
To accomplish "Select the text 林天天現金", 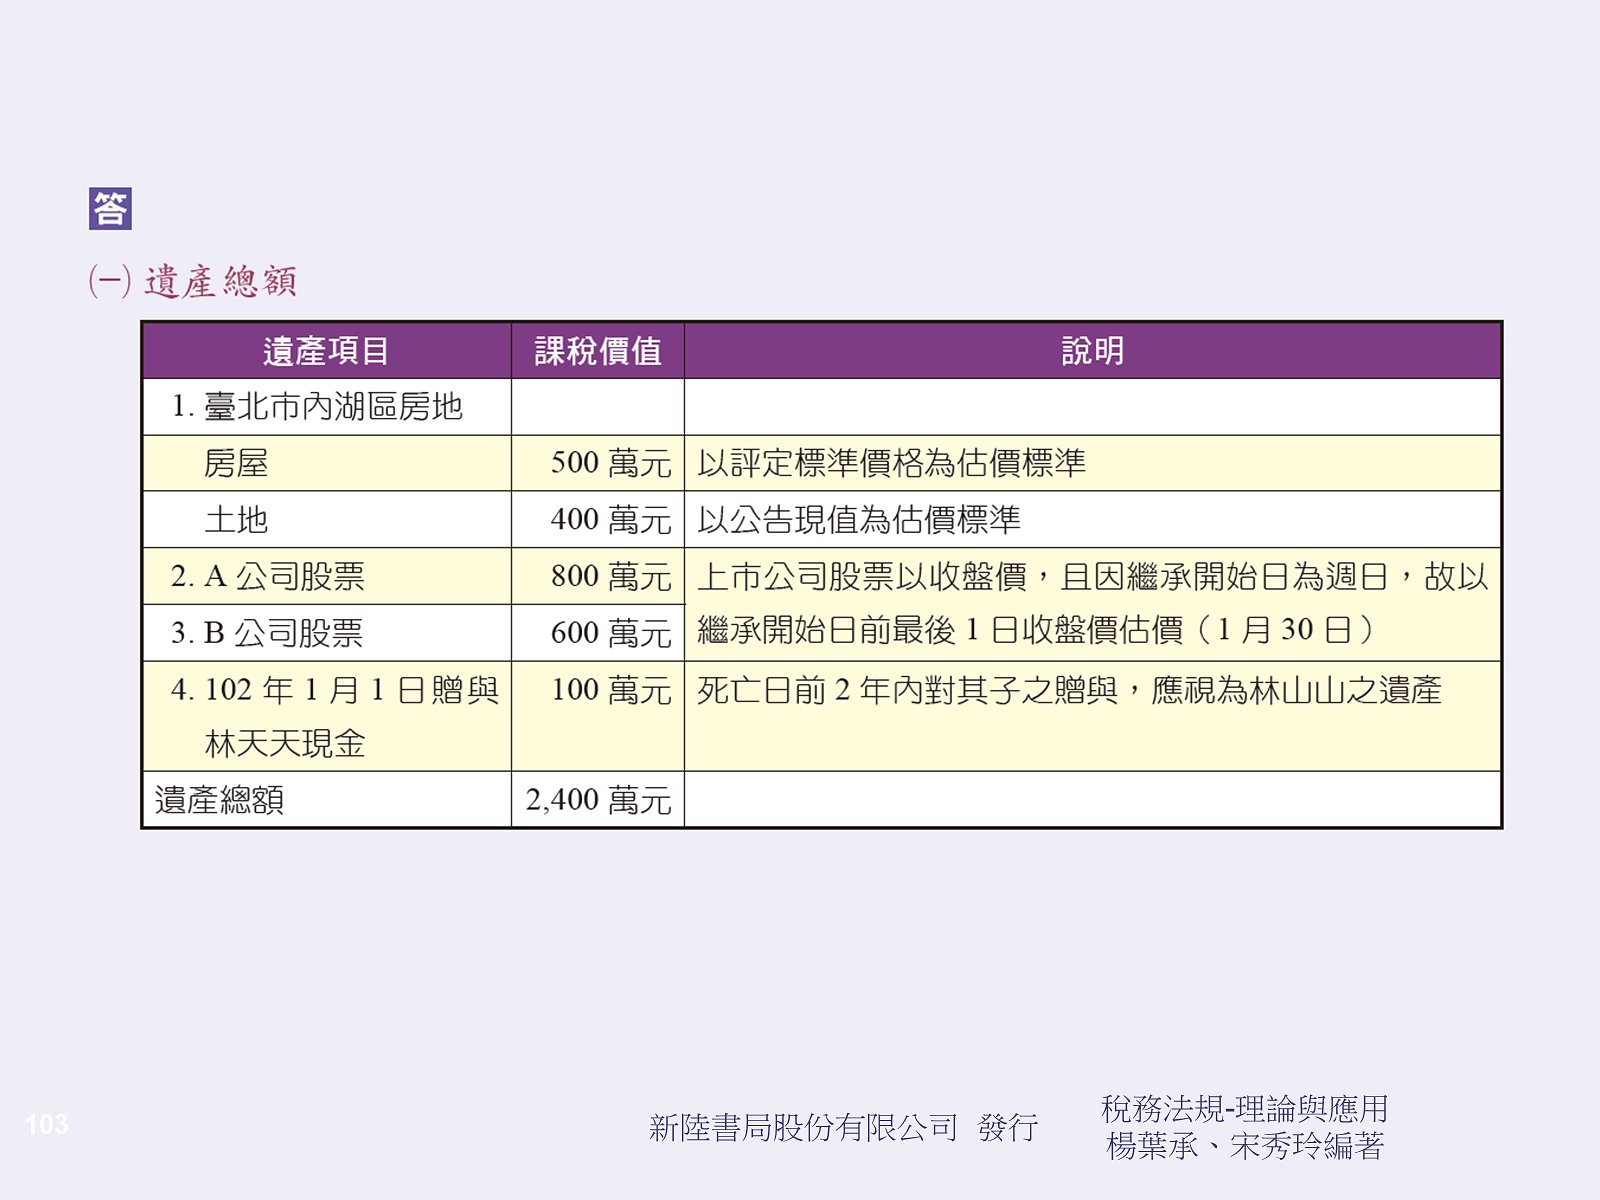I will coord(285,744).
